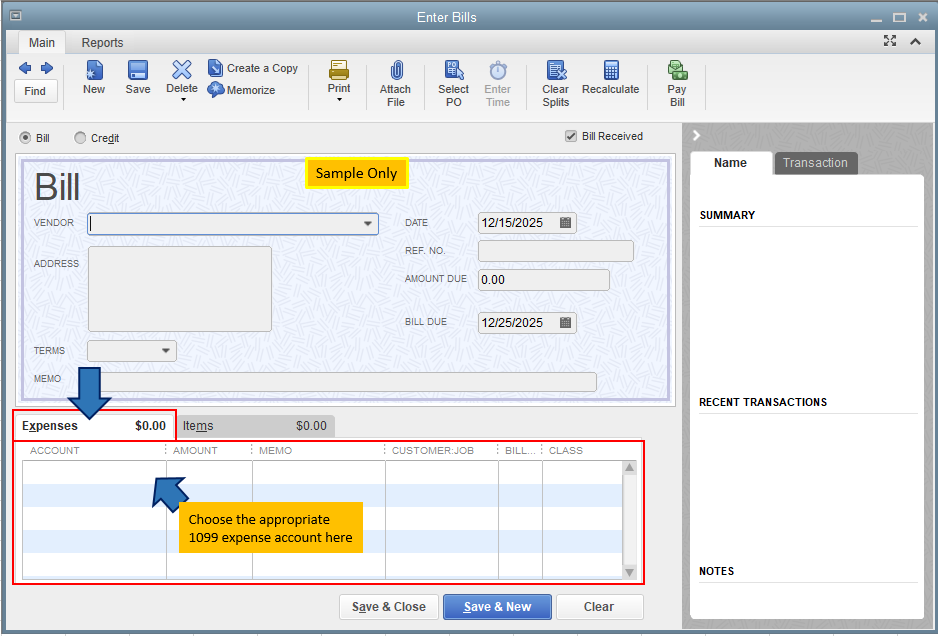
Task: Click the Print printer icon
Action: 339,69
